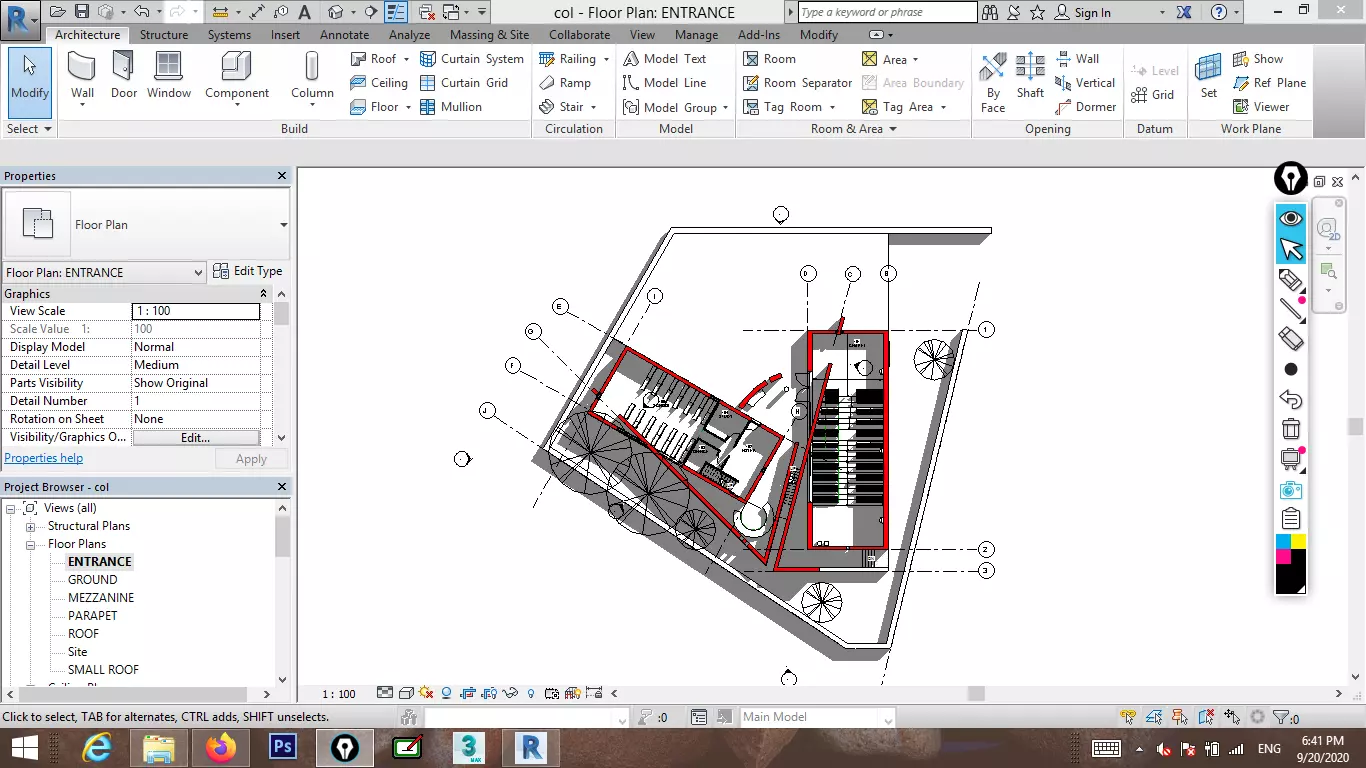The image size is (1366, 768).
Task: Select the Dormer opening tool
Action: 1085,107
